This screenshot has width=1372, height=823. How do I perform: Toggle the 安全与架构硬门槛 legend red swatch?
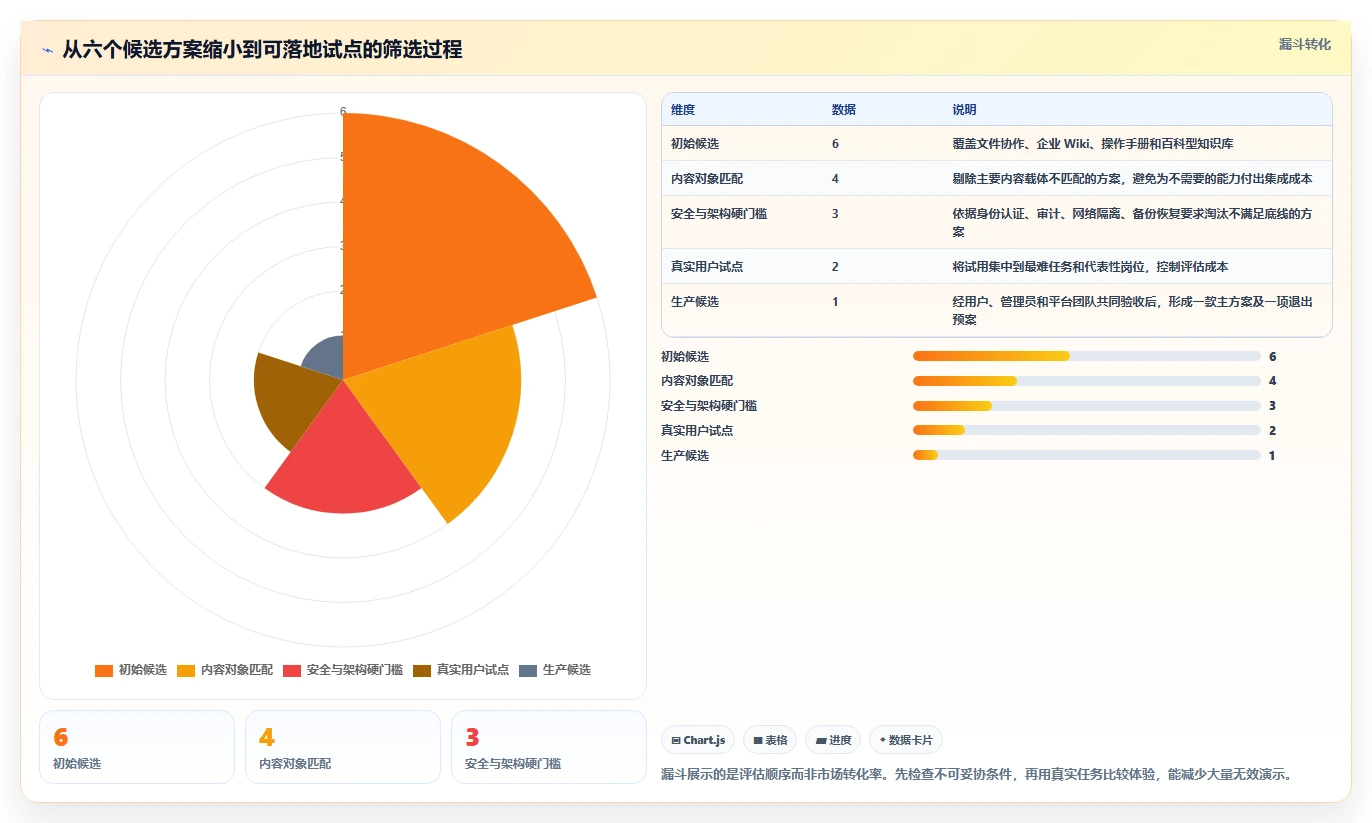(x=292, y=670)
